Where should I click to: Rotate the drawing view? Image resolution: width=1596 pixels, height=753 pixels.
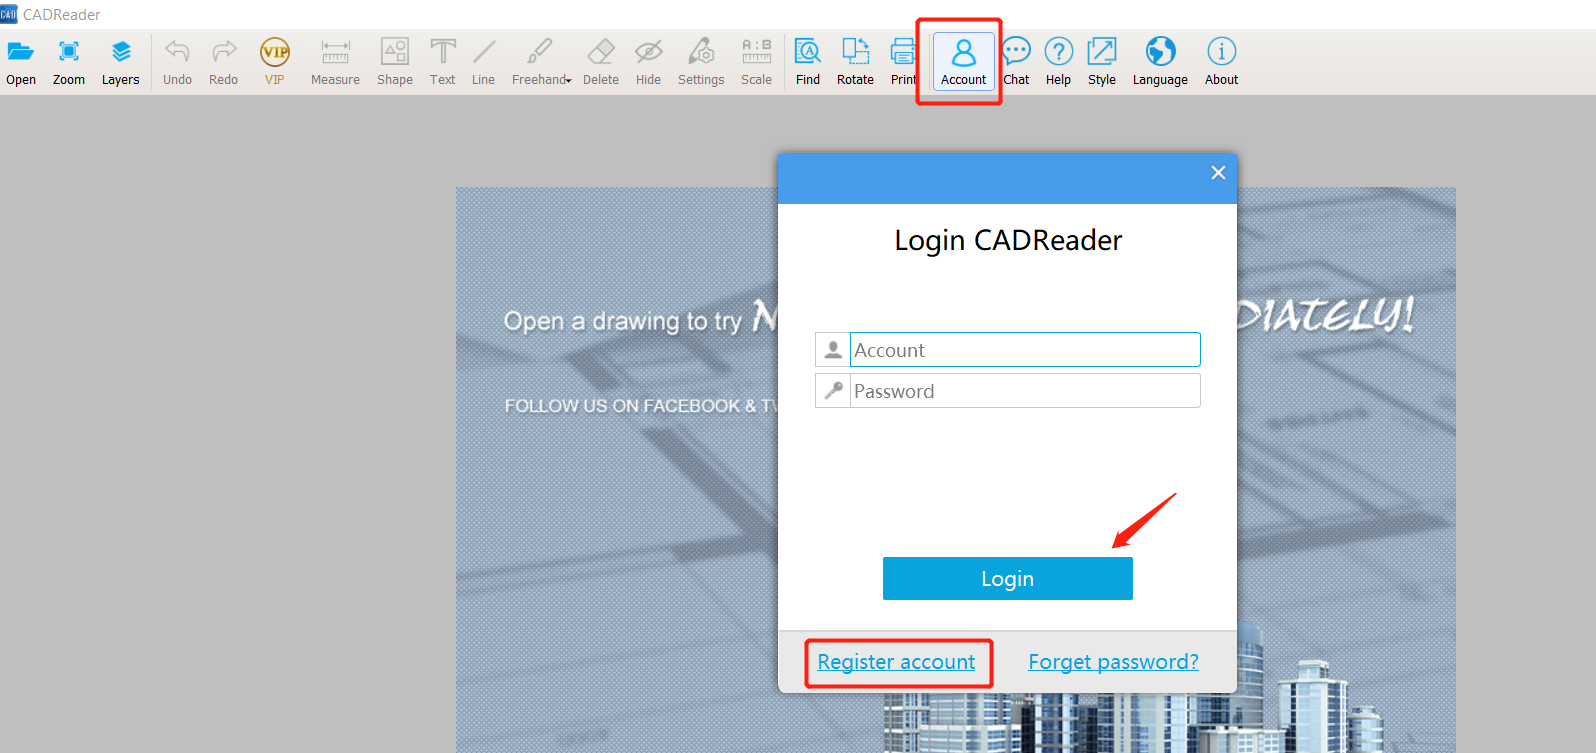pos(856,62)
